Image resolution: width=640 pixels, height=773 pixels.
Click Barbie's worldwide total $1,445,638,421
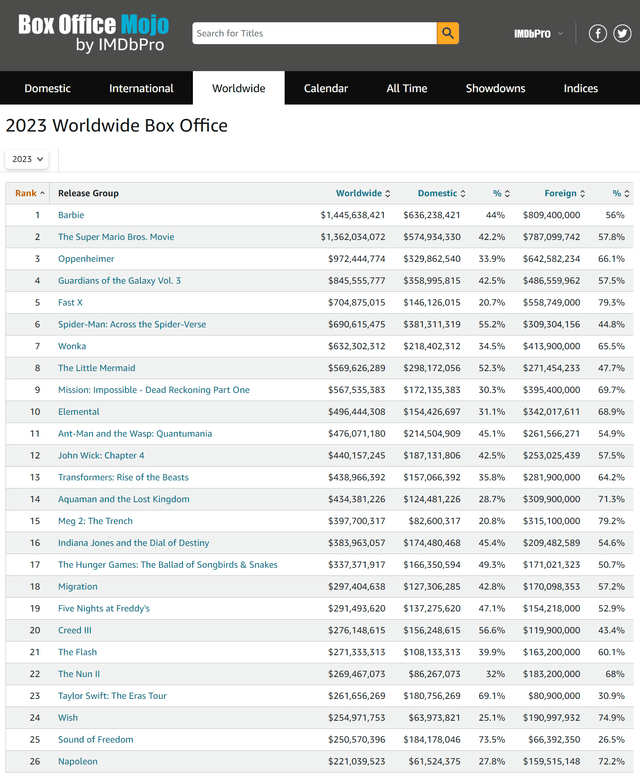tap(353, 215)
